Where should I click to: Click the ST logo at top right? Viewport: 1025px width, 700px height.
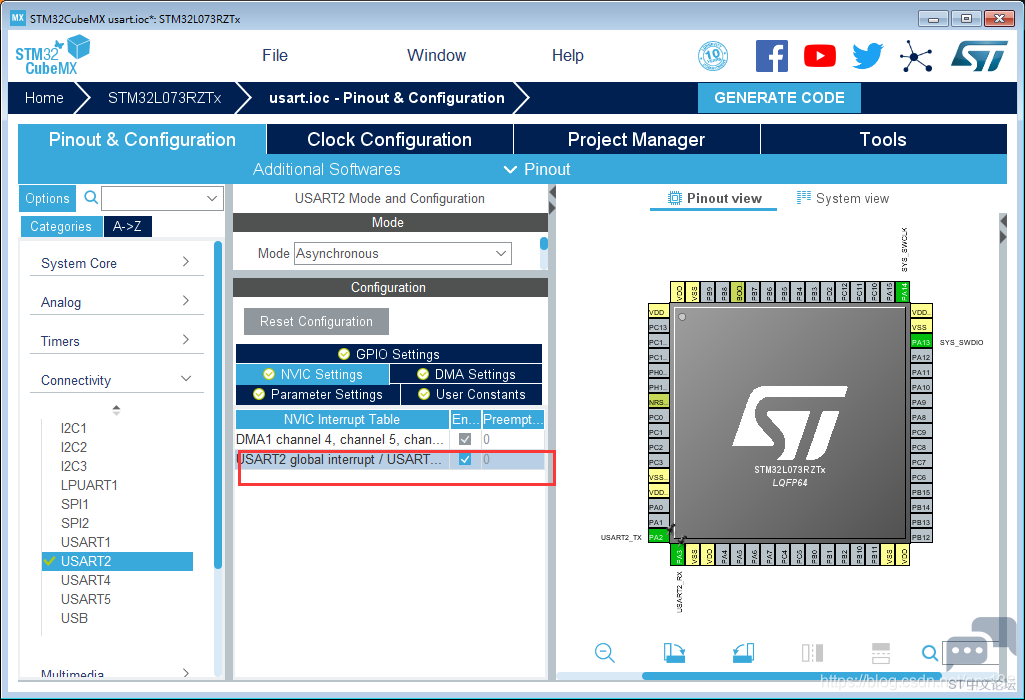tap(979, 56)
